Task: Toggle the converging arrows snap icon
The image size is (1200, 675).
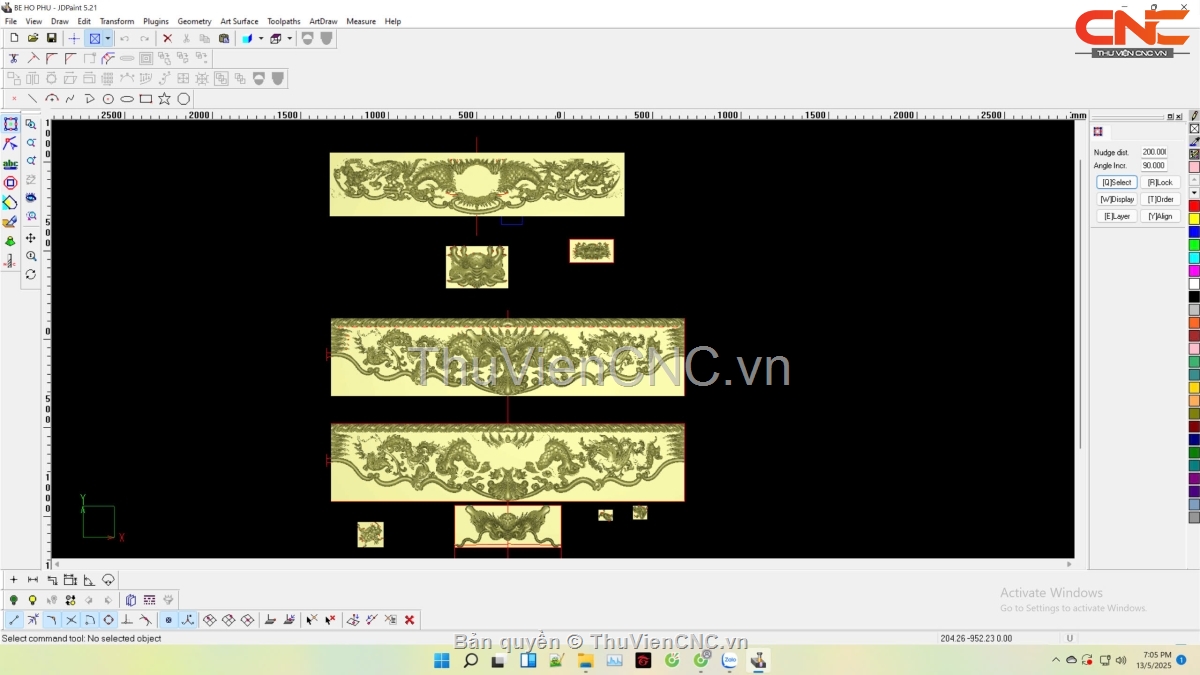Action: (x=33, y=620)
